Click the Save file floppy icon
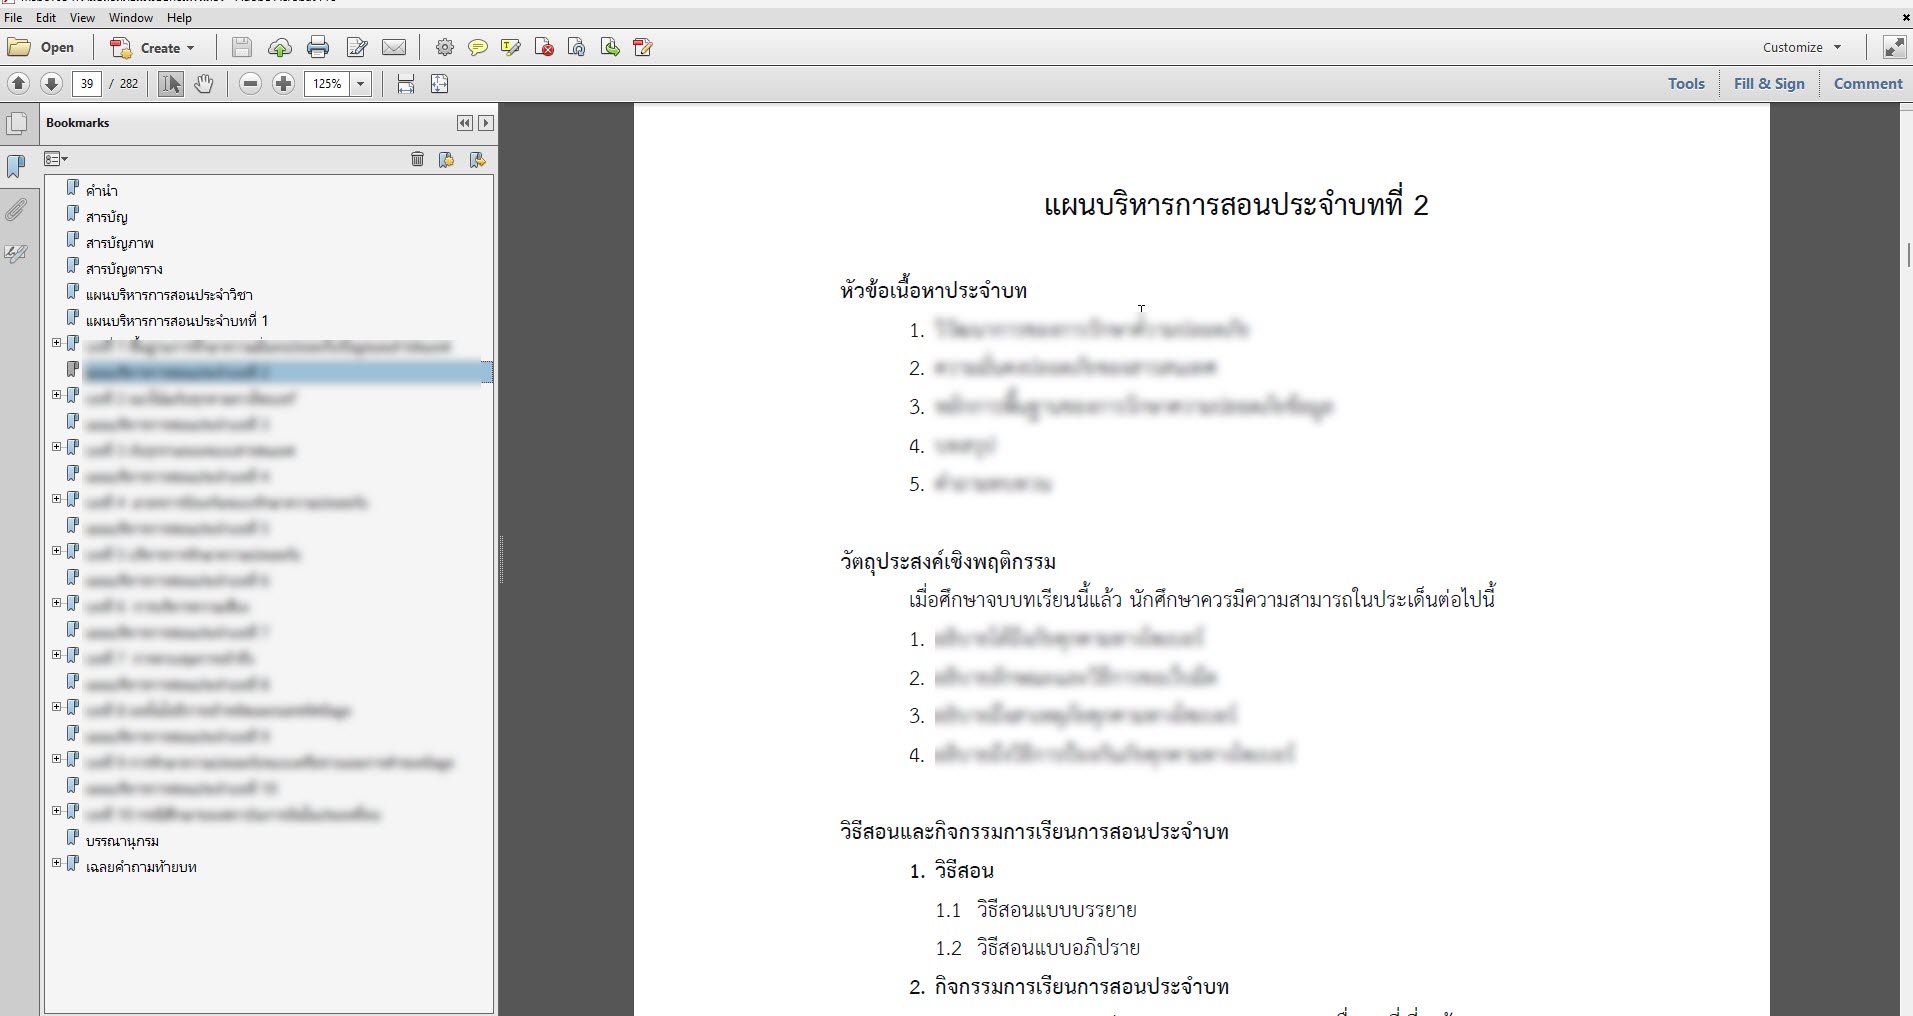Image resolution: width=1913 pixels, height=1016 pixels. (242, 47)
